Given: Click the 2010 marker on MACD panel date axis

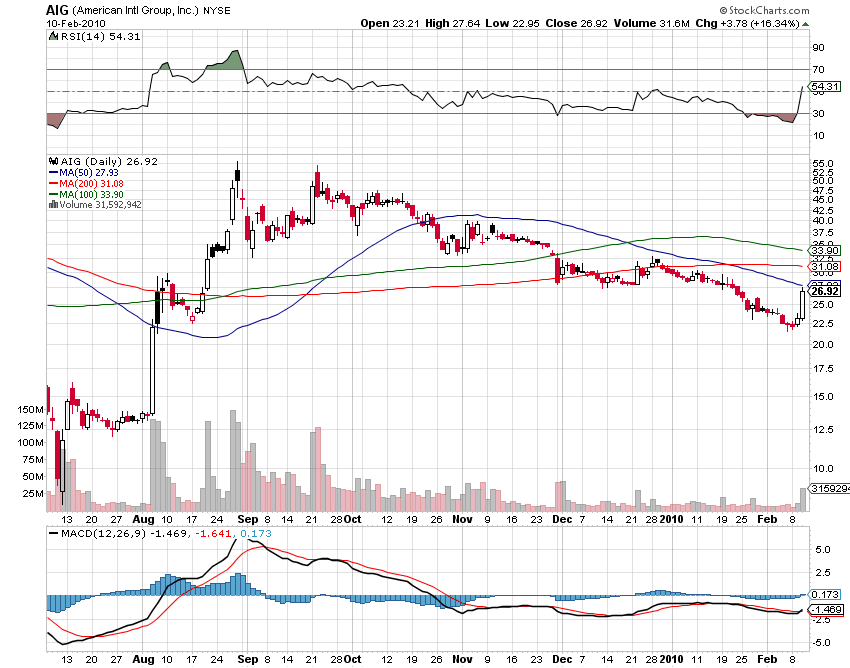Looking at the screenshot, I should [x=671, y=659].
